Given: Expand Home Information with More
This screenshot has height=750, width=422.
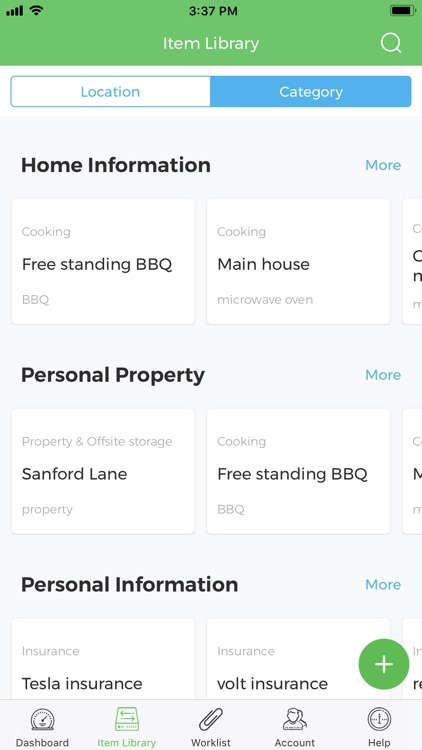Looking at the screenshot, I should (x=383, y=165).
